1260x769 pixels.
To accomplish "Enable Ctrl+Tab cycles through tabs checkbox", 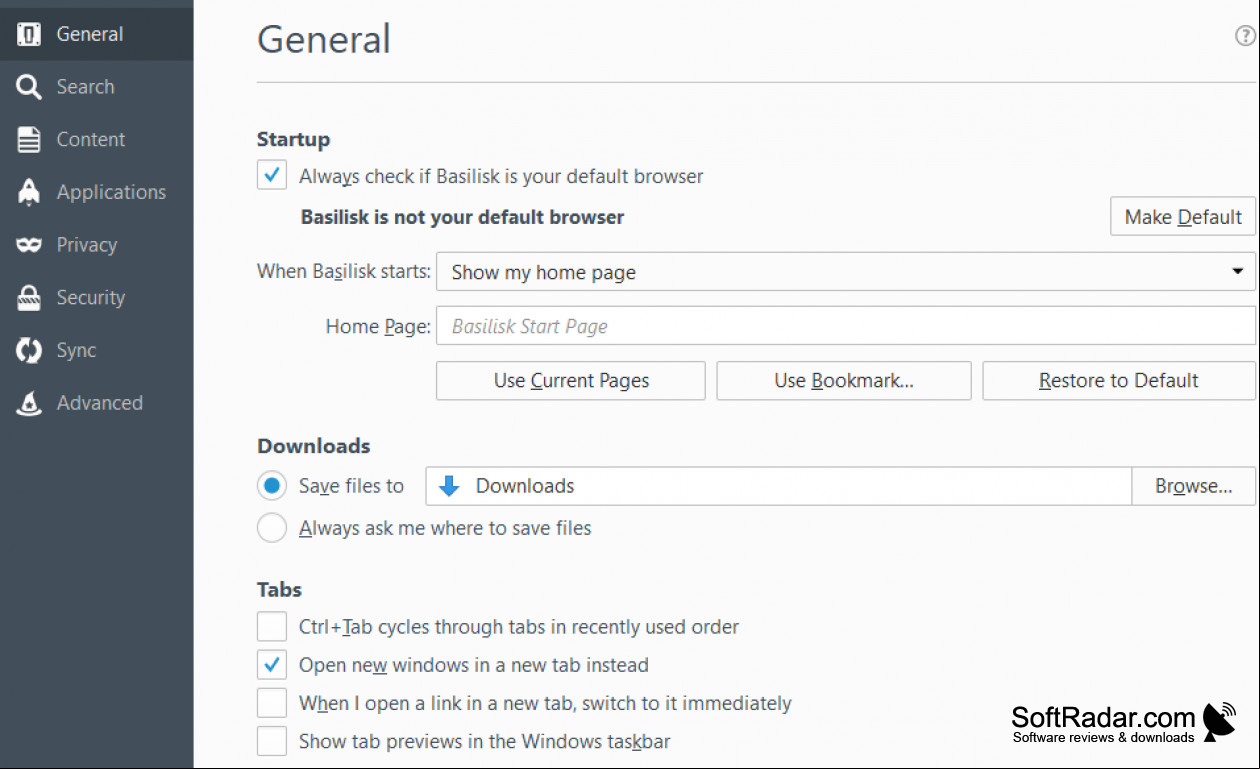I will (272, 627).
